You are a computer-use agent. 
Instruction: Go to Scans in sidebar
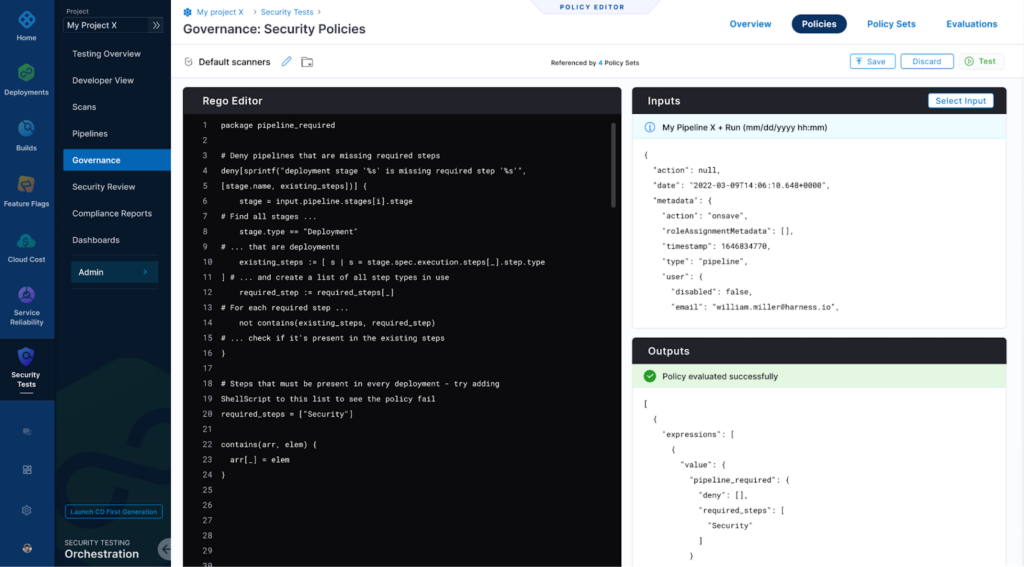point(84,107)
